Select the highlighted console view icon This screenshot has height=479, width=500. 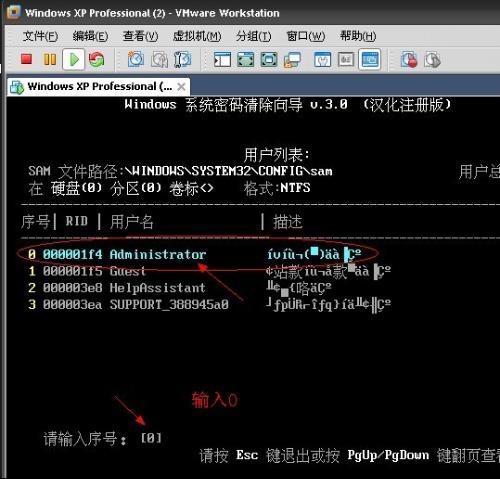pos(370,60)
